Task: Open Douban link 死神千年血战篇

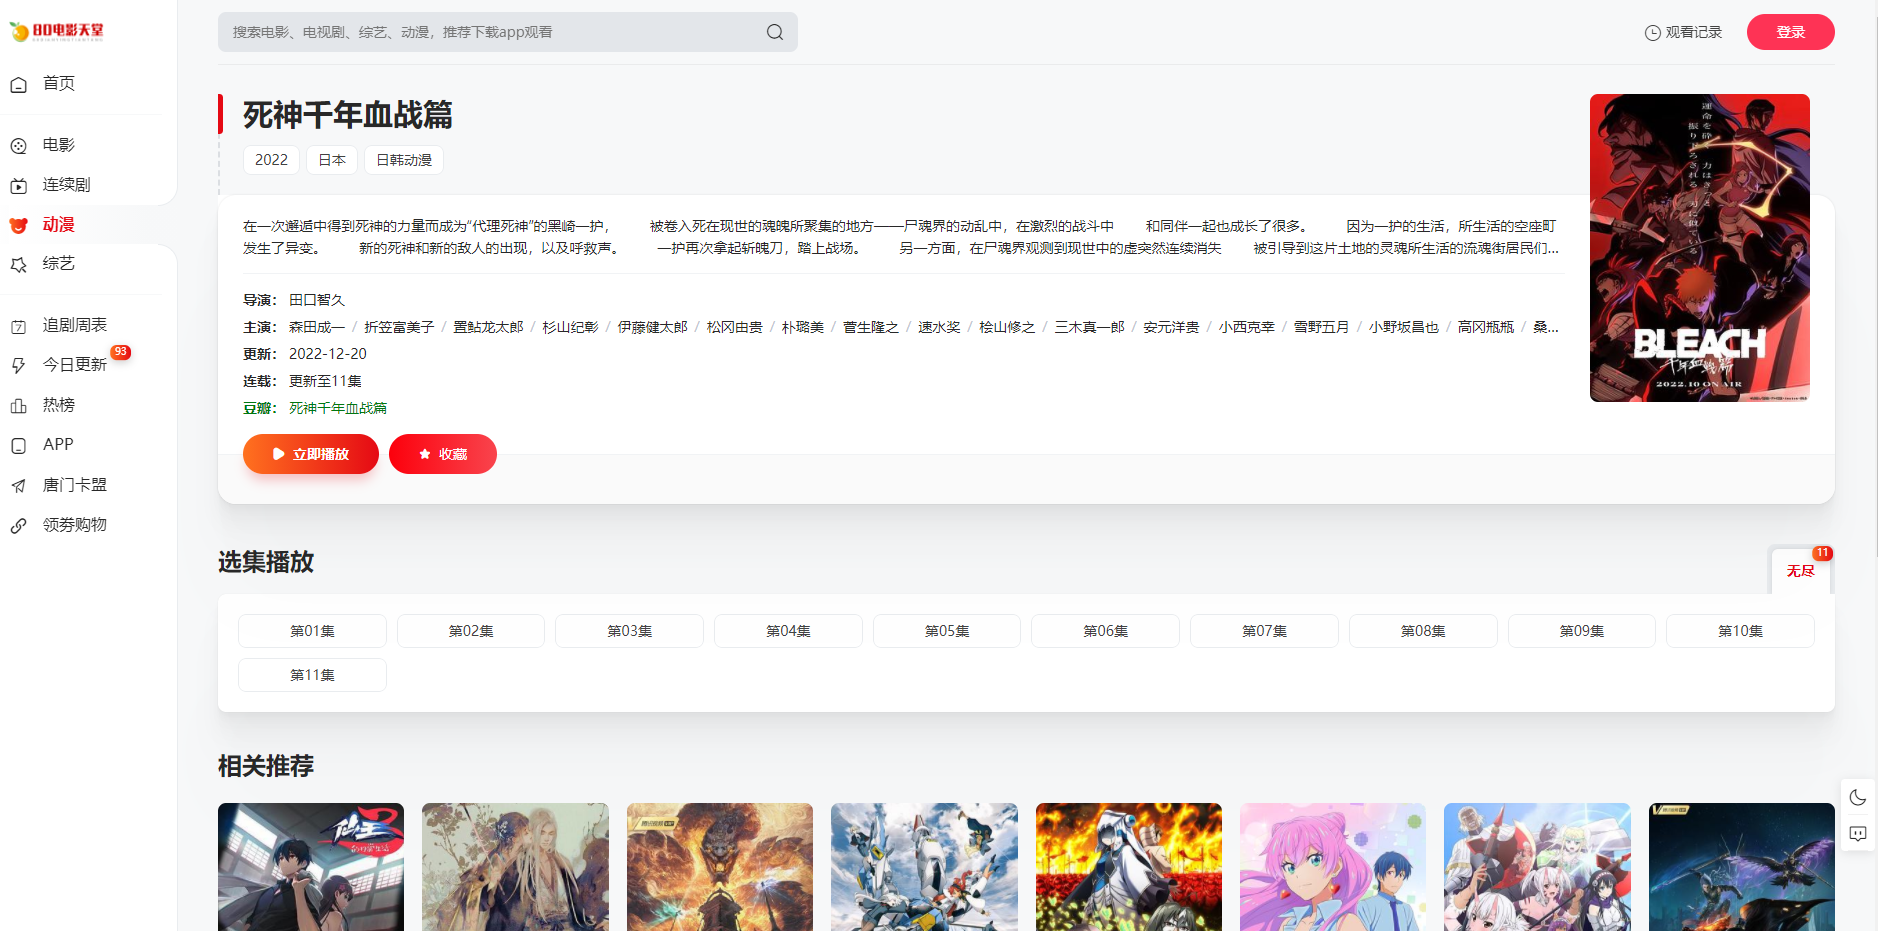Action: [x=338, y=408]
